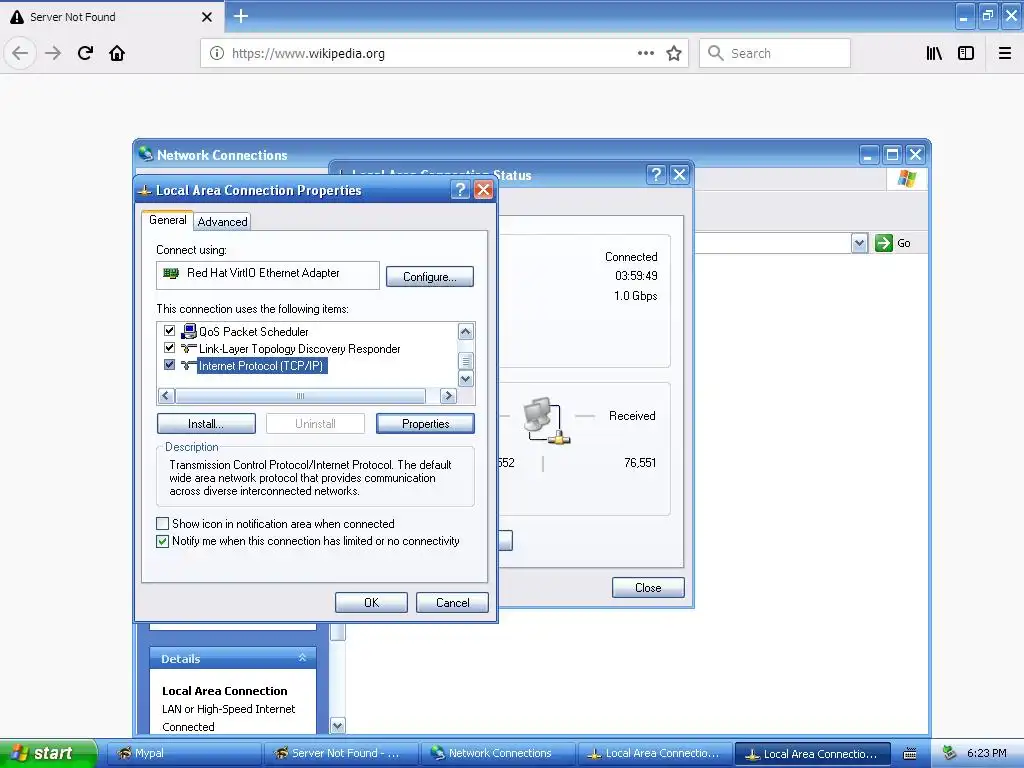1024x768 pixels.
Task: Go forward with the browser forward arrow
Action: [x=53, y=53]
